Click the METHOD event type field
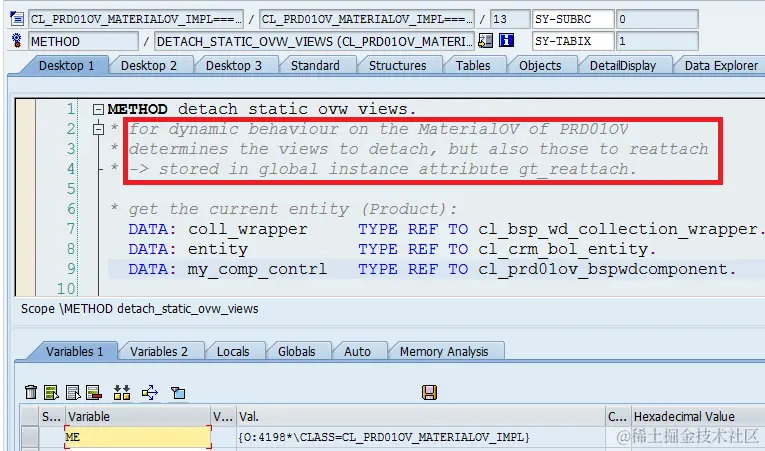765x451 pixels. (83, 41)
